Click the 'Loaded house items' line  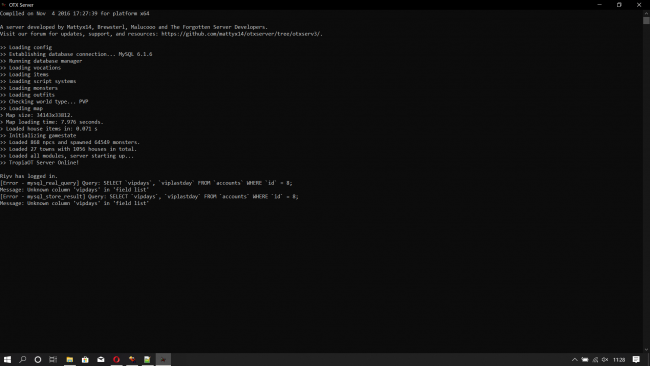coord(49,128)
